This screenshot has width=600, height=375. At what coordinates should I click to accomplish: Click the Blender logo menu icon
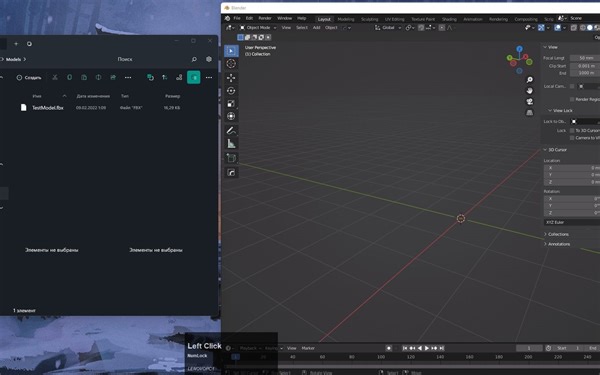point(227,18)
